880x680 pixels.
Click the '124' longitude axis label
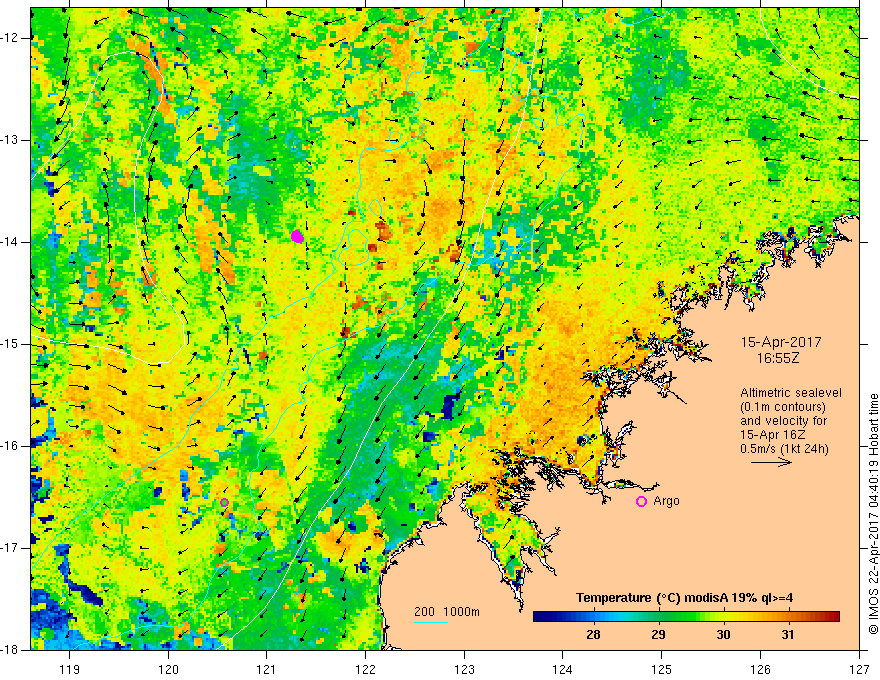(563, 669)
